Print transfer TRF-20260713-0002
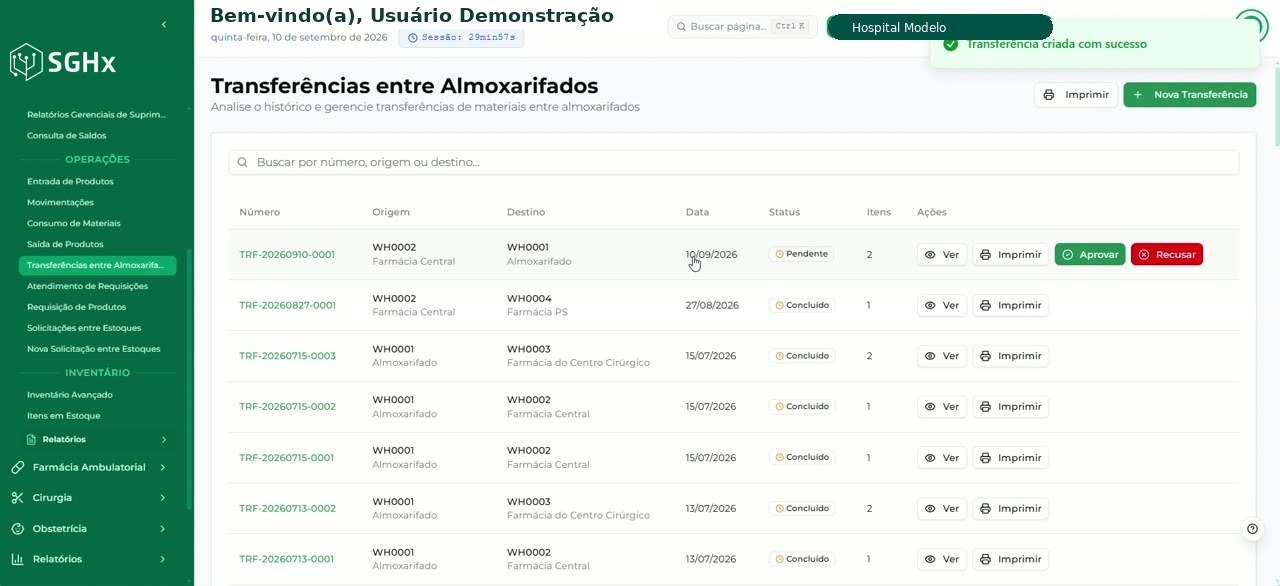This screenshot has height=586, width=1280. pos(1011,509)
